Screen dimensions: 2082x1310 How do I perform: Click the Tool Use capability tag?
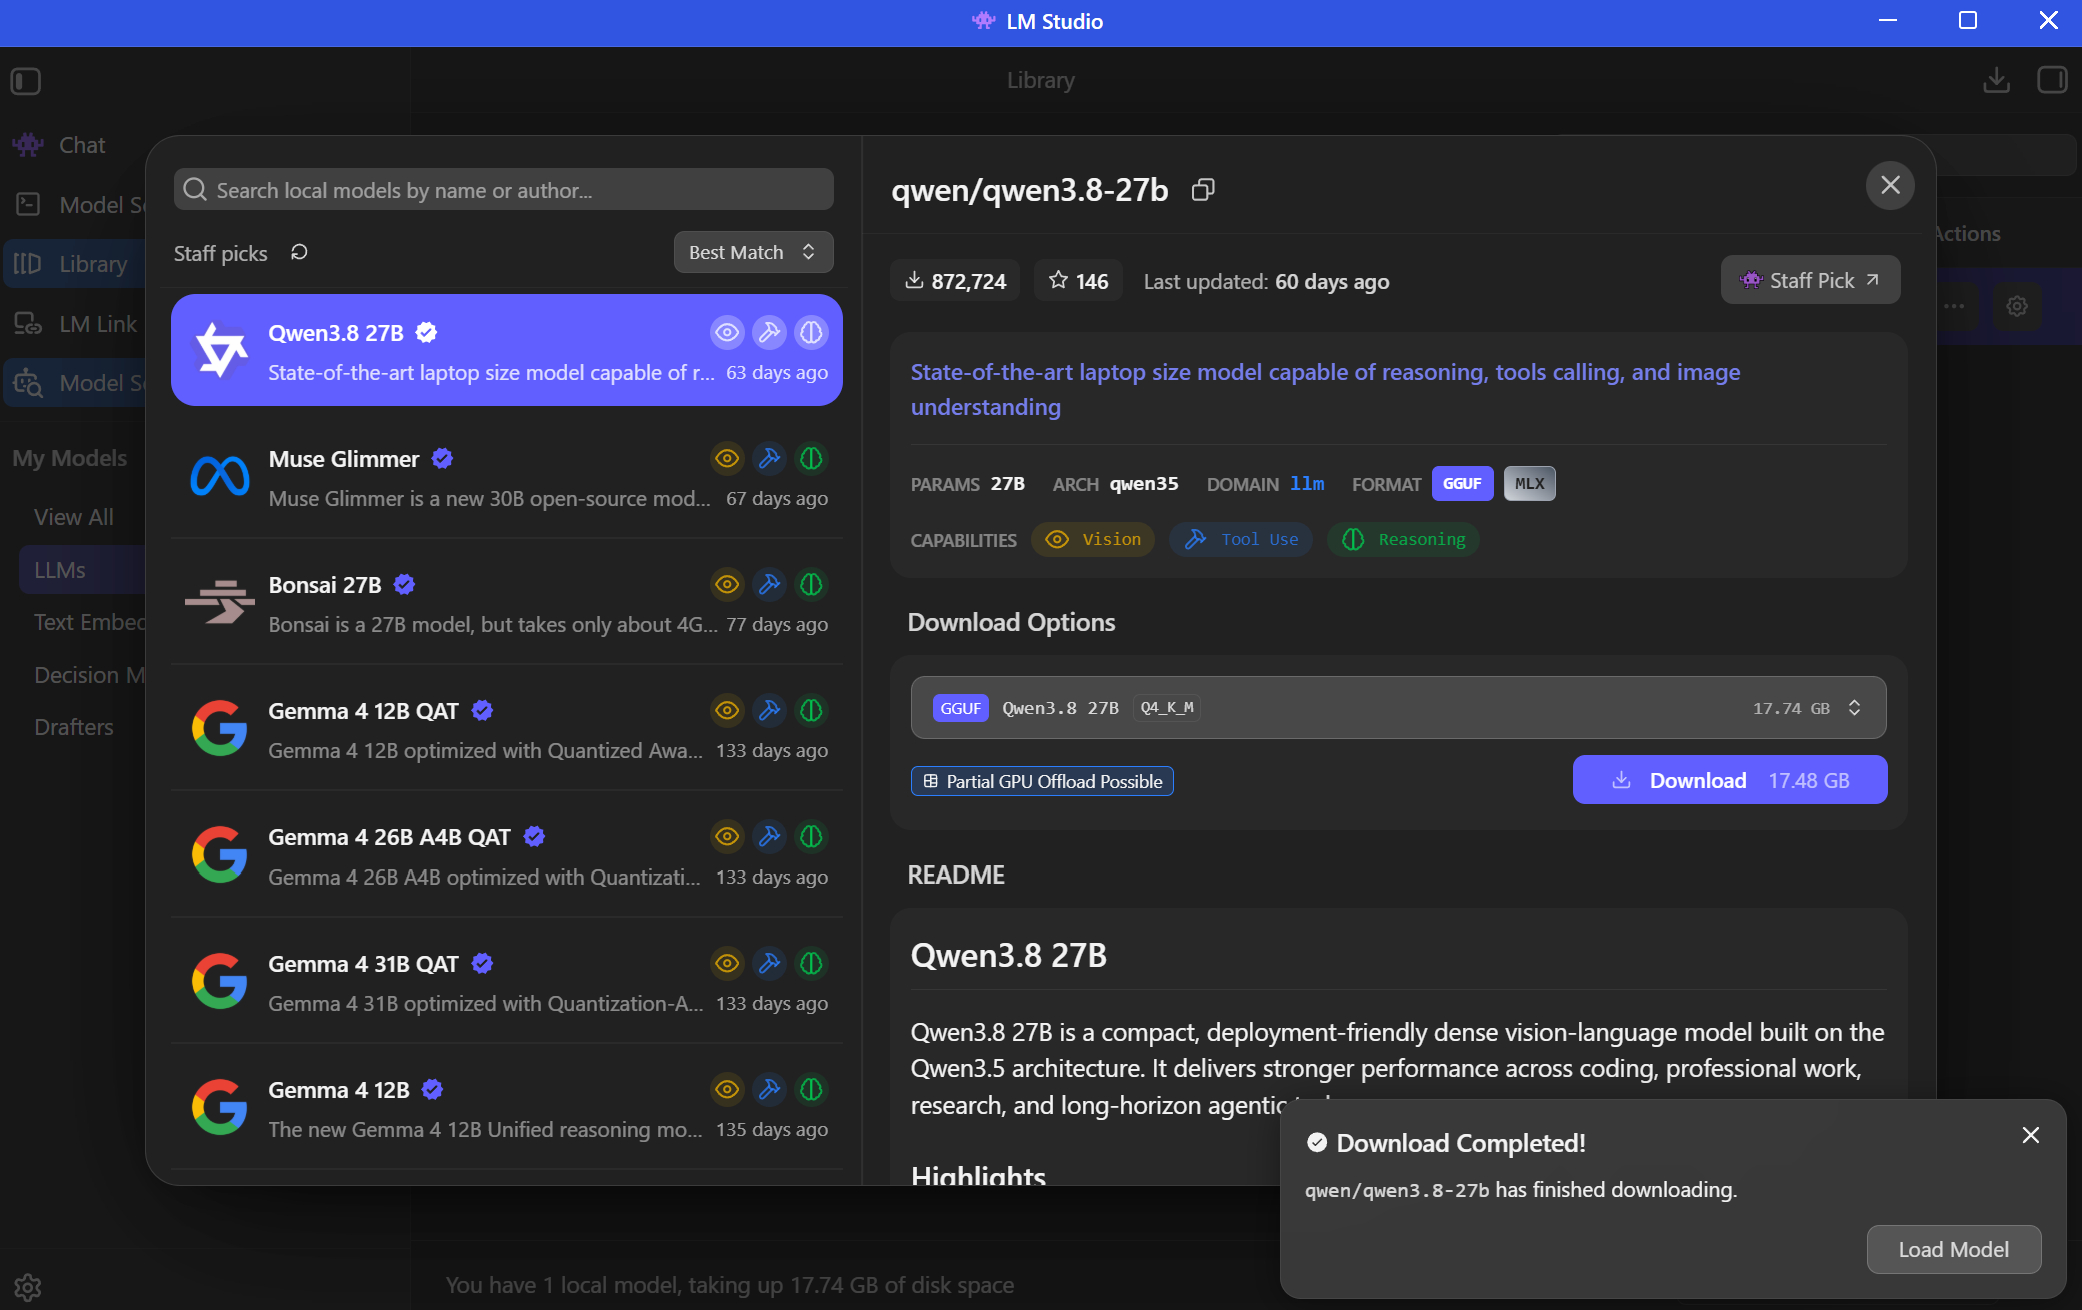pos(1241,540)
